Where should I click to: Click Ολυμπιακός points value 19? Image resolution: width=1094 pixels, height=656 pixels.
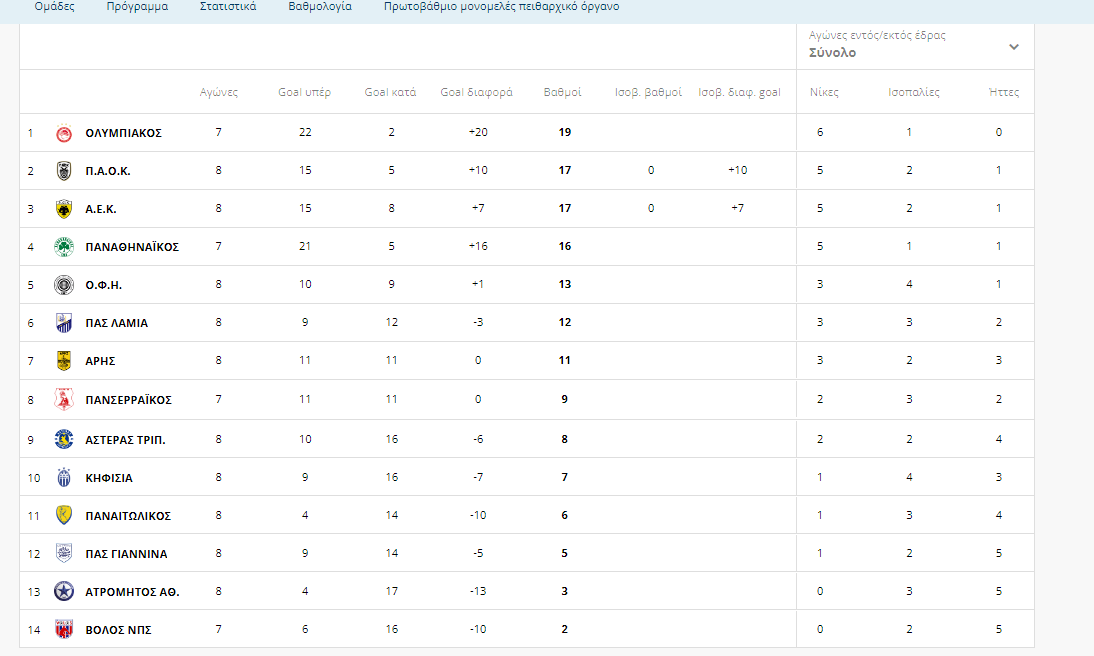564,132
